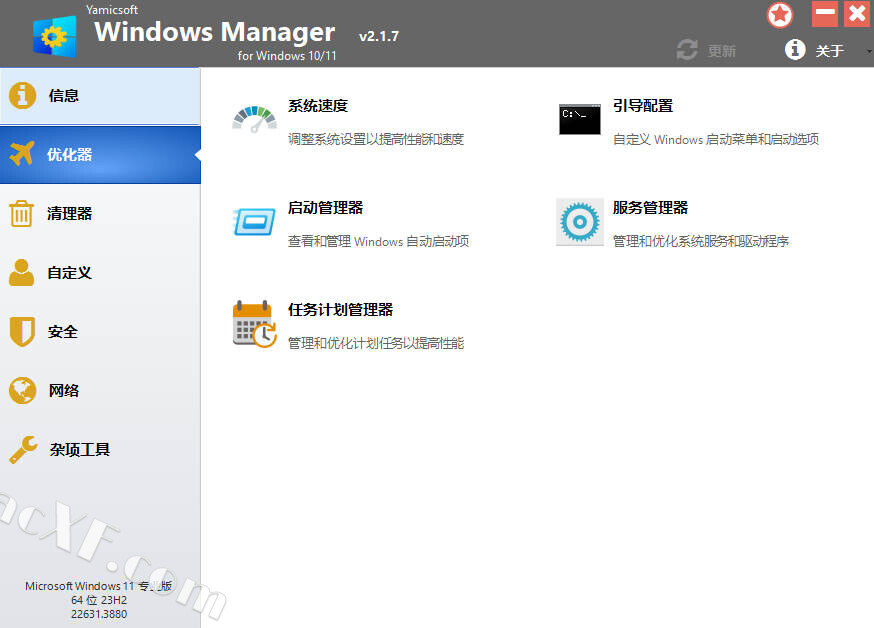Switch to the 网络 tab label

point(64,391)
